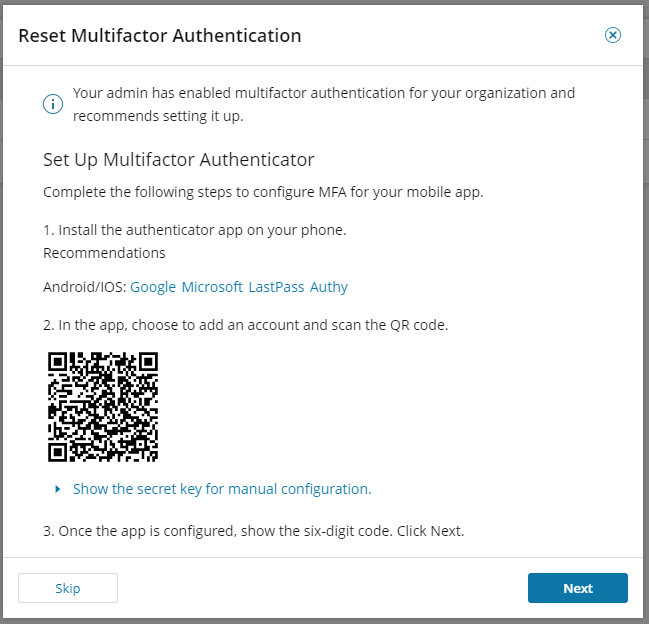Click the Reset Multifactor Authentication title
Viewport: 649px width, 624px height.
160,36
